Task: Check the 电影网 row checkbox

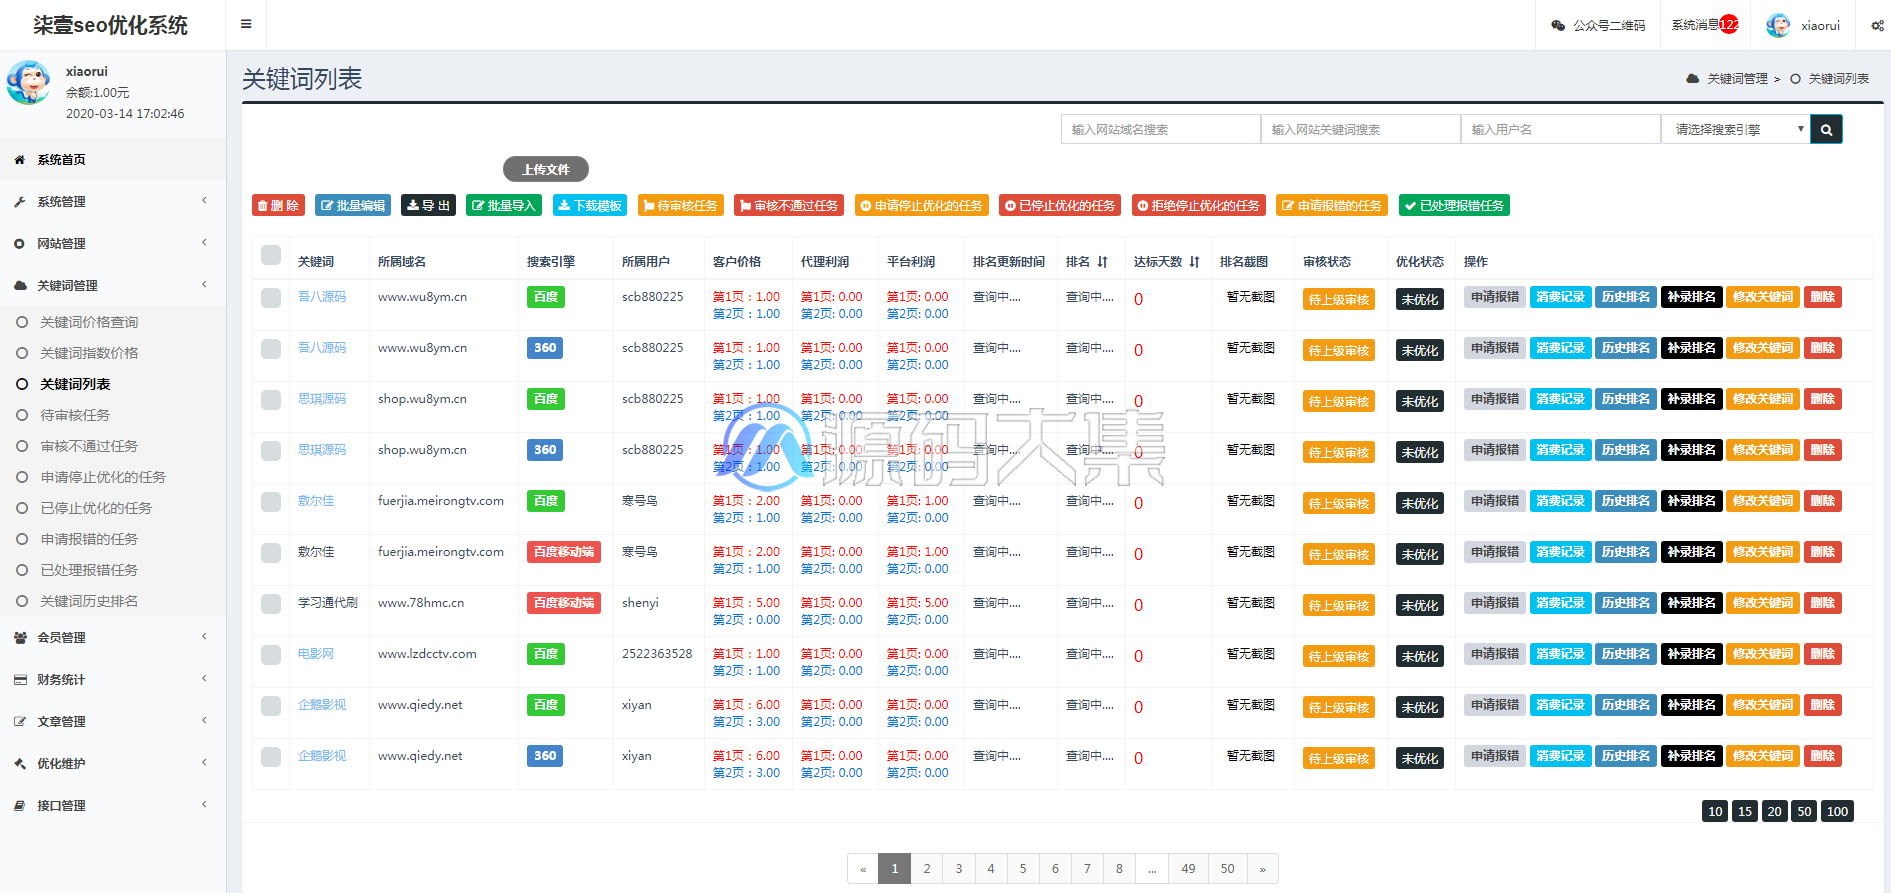Action: [x=271, y=655]
